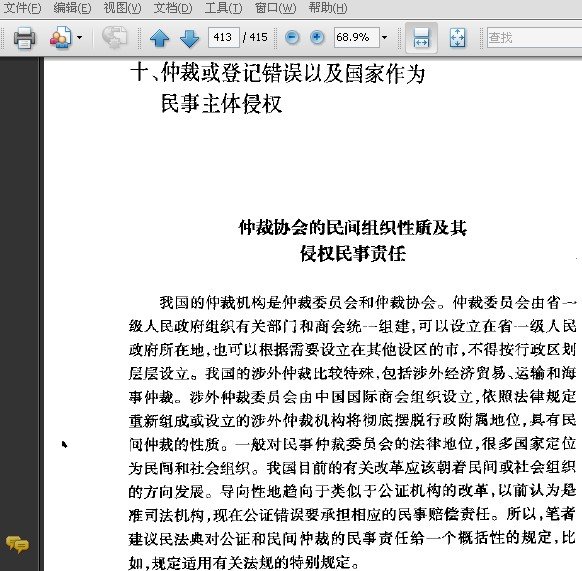Go to next page with down arrow
The height and width of the screenshot is (571, 582).
pos(189,38)
